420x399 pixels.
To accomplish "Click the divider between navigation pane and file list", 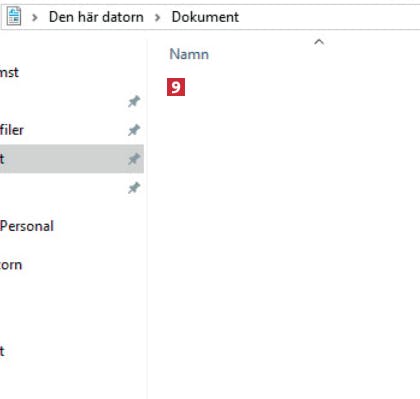I will (147, 217).
